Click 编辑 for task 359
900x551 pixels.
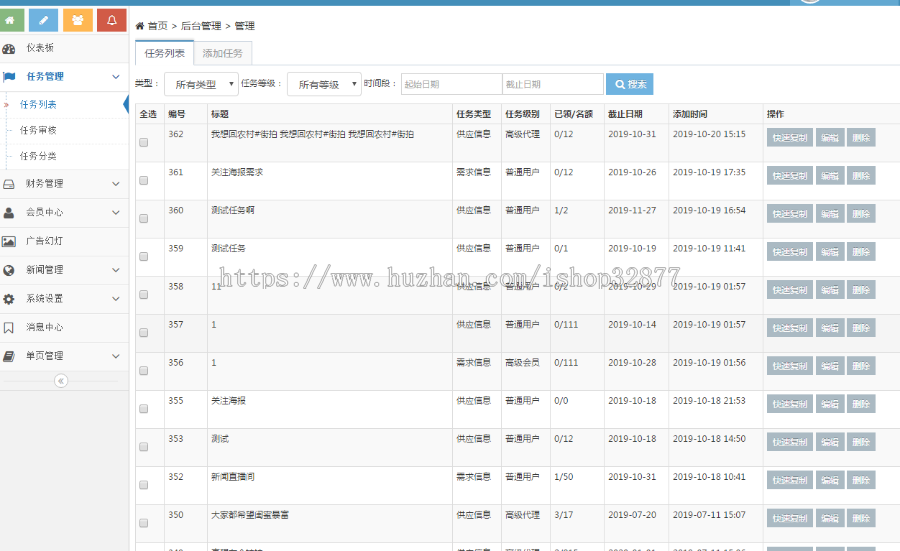830,252
